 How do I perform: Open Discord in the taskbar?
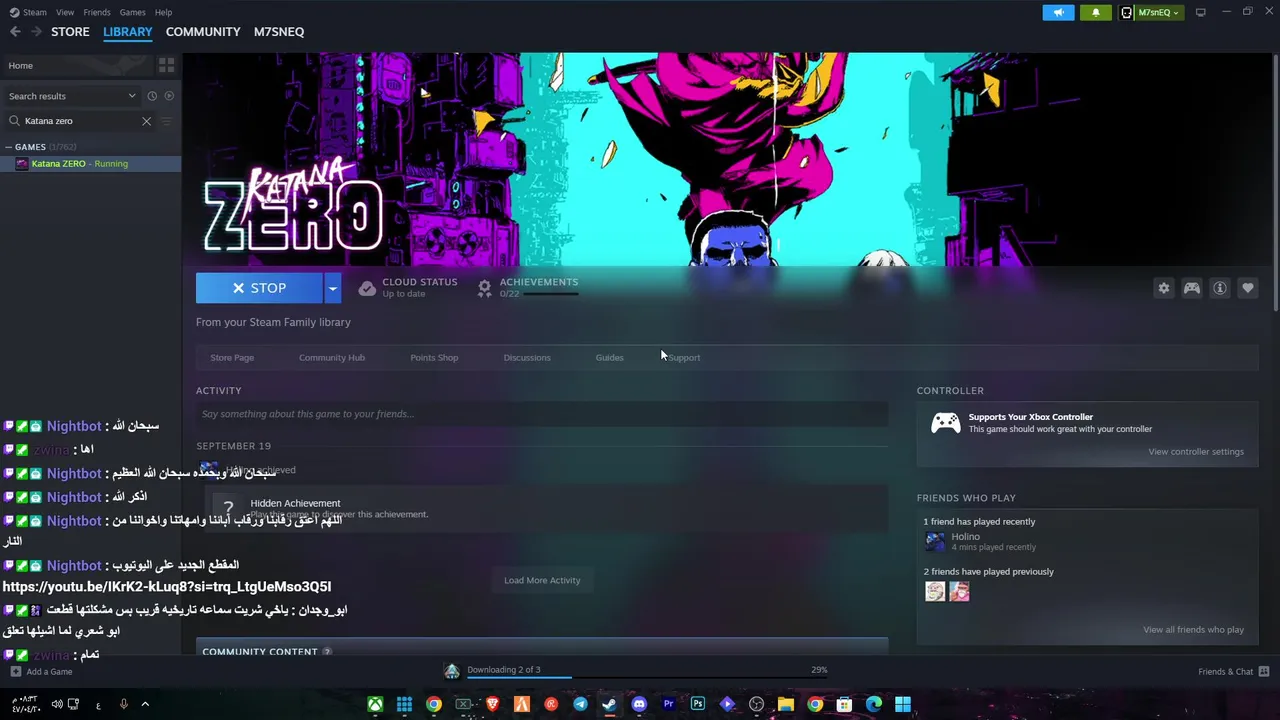[639, 704]
